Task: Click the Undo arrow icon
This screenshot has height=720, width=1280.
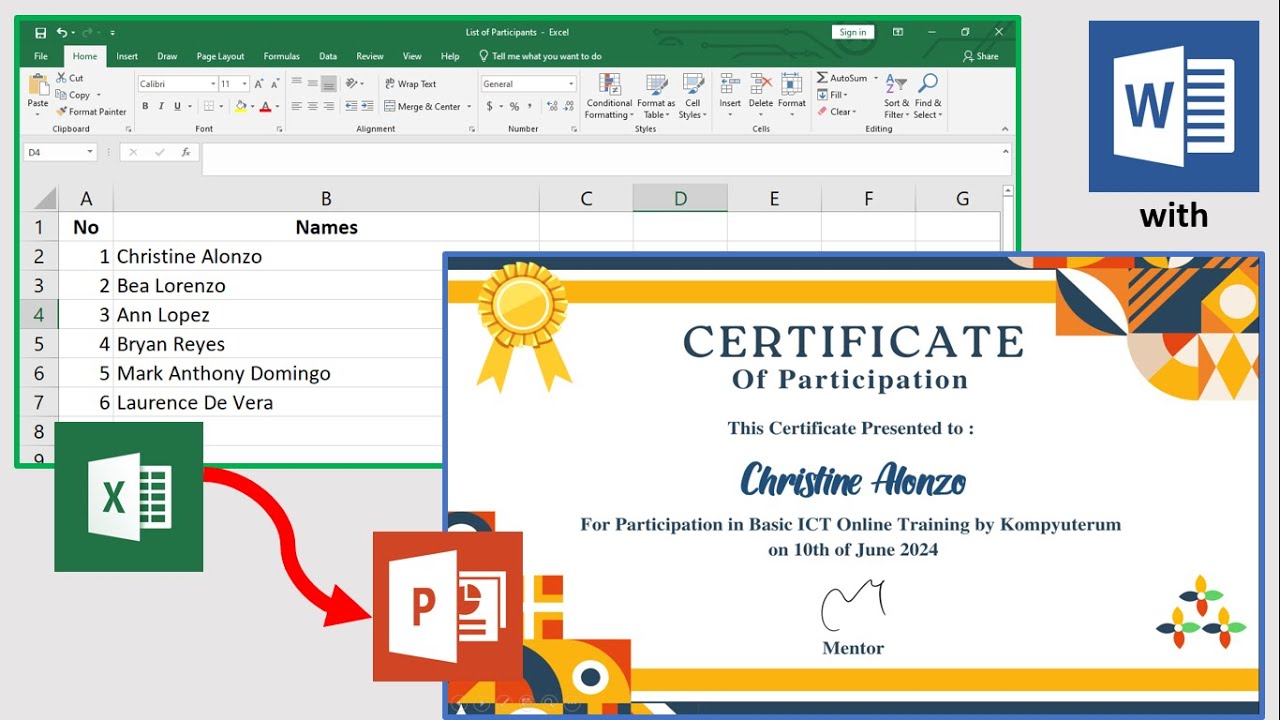Action: pyautogui.click(x=62, y=33)
